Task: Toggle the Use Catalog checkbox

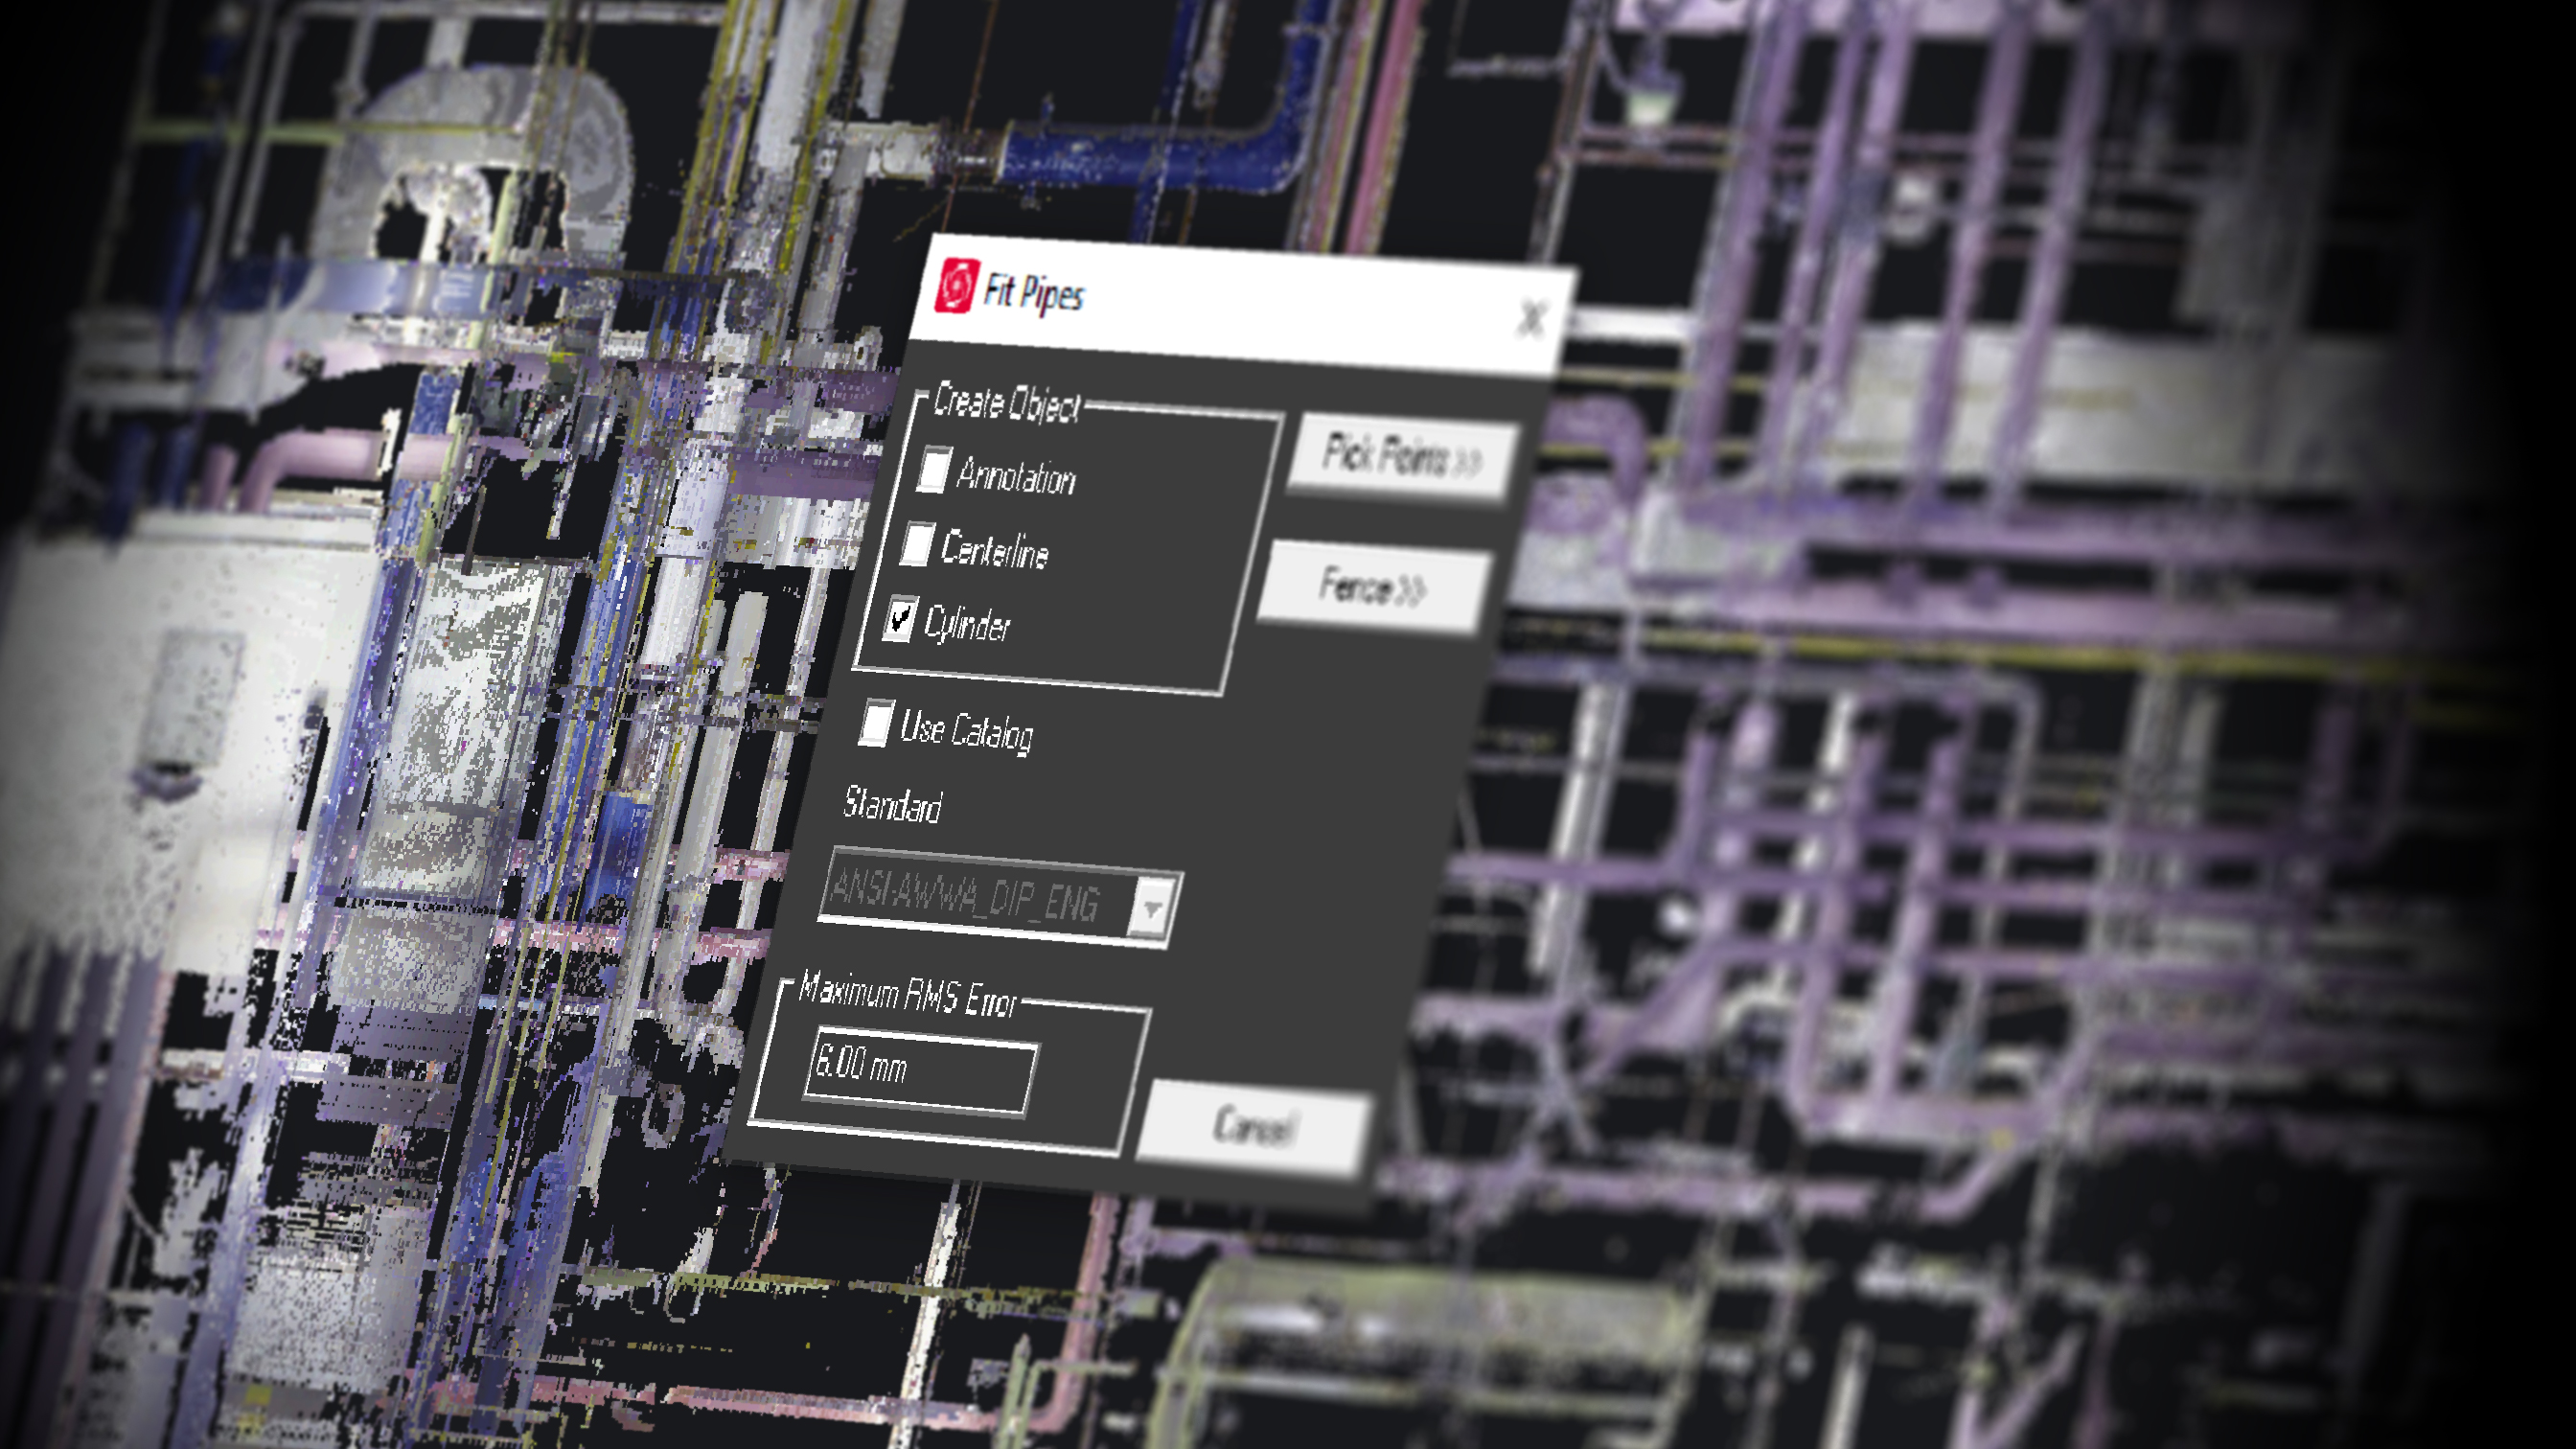Action: 875,722
